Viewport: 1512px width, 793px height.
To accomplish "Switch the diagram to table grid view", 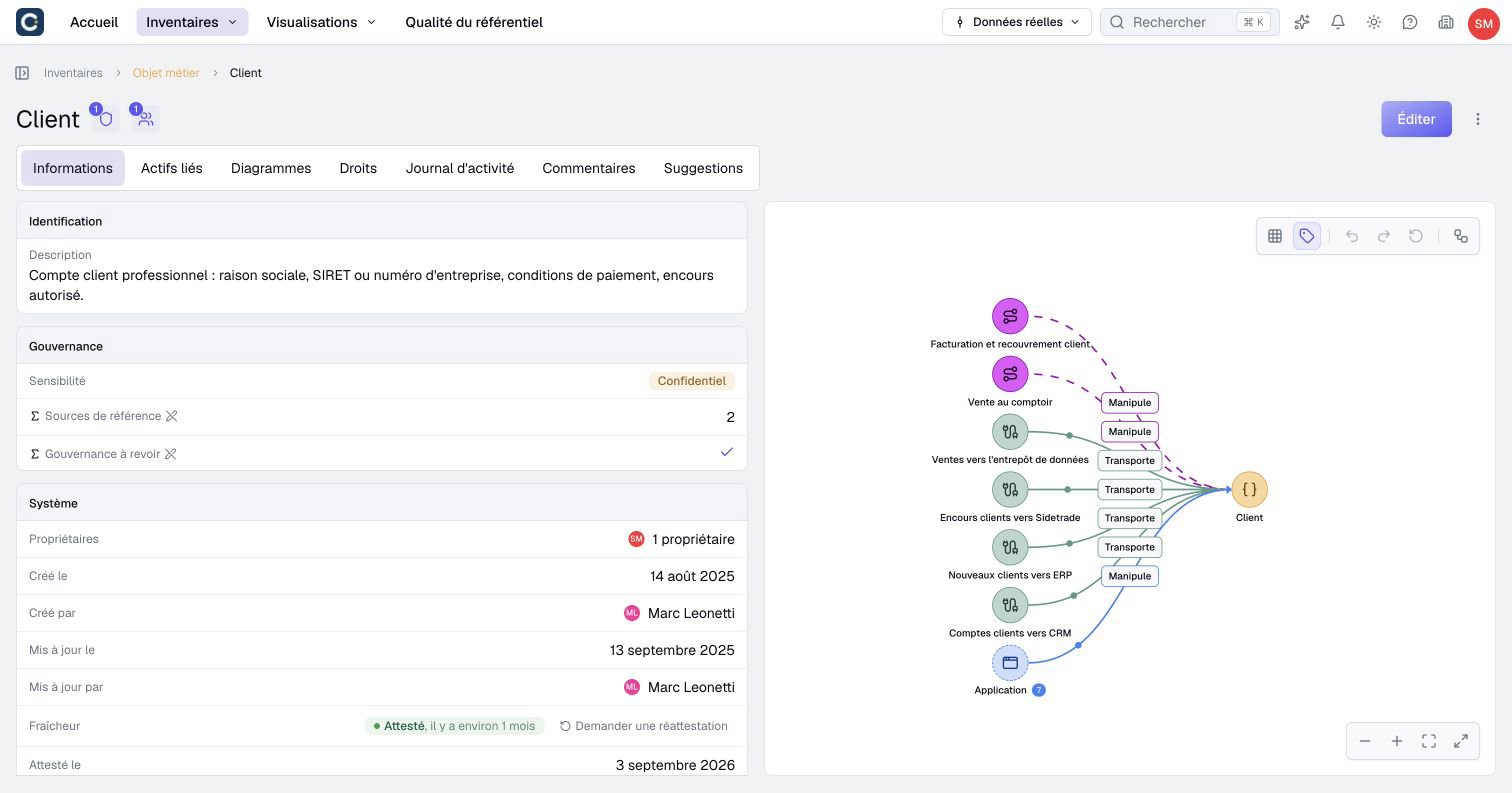I will (1275, 236).
